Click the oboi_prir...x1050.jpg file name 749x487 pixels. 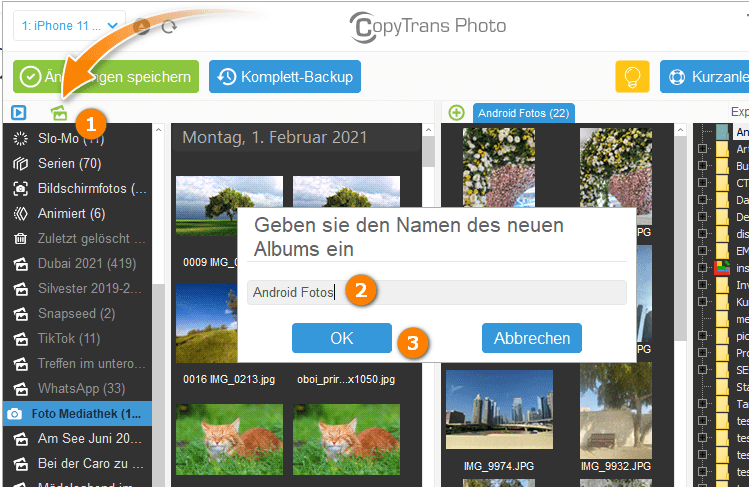346,379
